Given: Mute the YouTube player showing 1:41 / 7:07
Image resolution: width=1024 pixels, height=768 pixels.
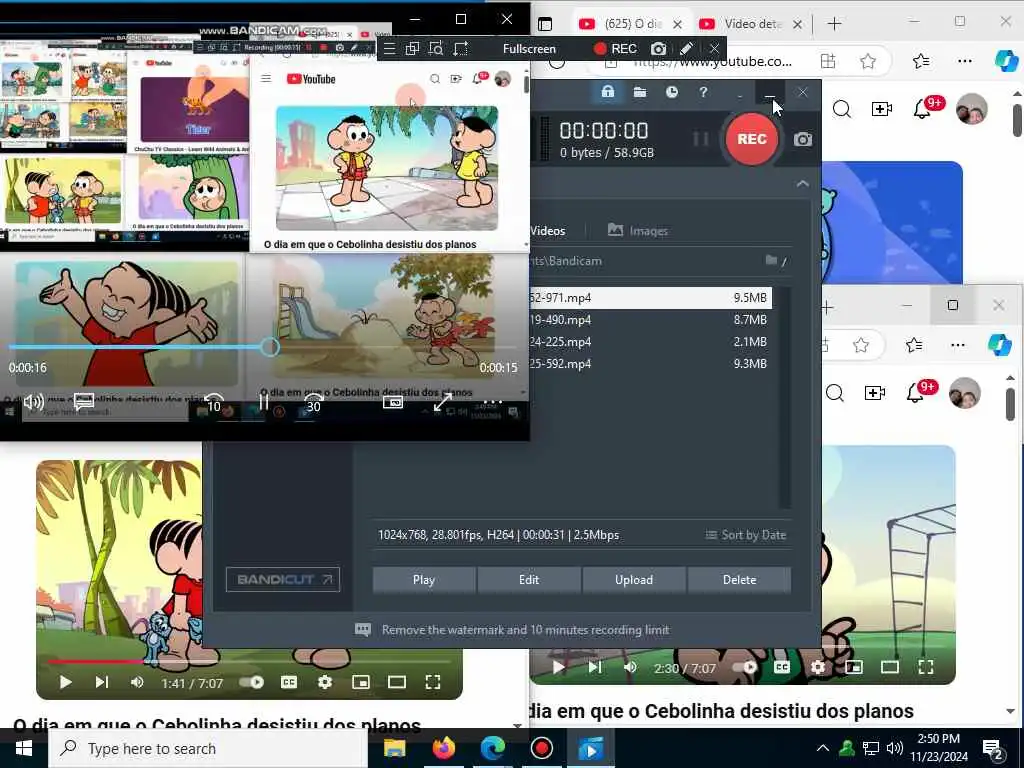Looking at the screenshot, I should tap(136, 682).
